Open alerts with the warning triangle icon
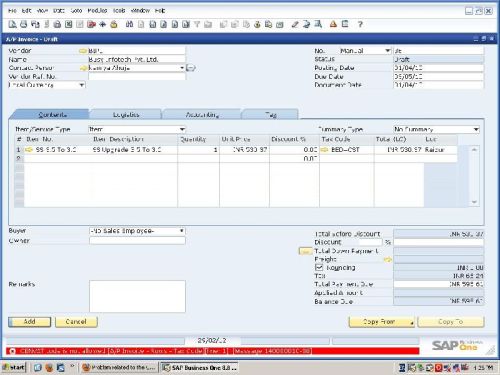The height and width of the screenshot is (375, 500). coord(333,24)
